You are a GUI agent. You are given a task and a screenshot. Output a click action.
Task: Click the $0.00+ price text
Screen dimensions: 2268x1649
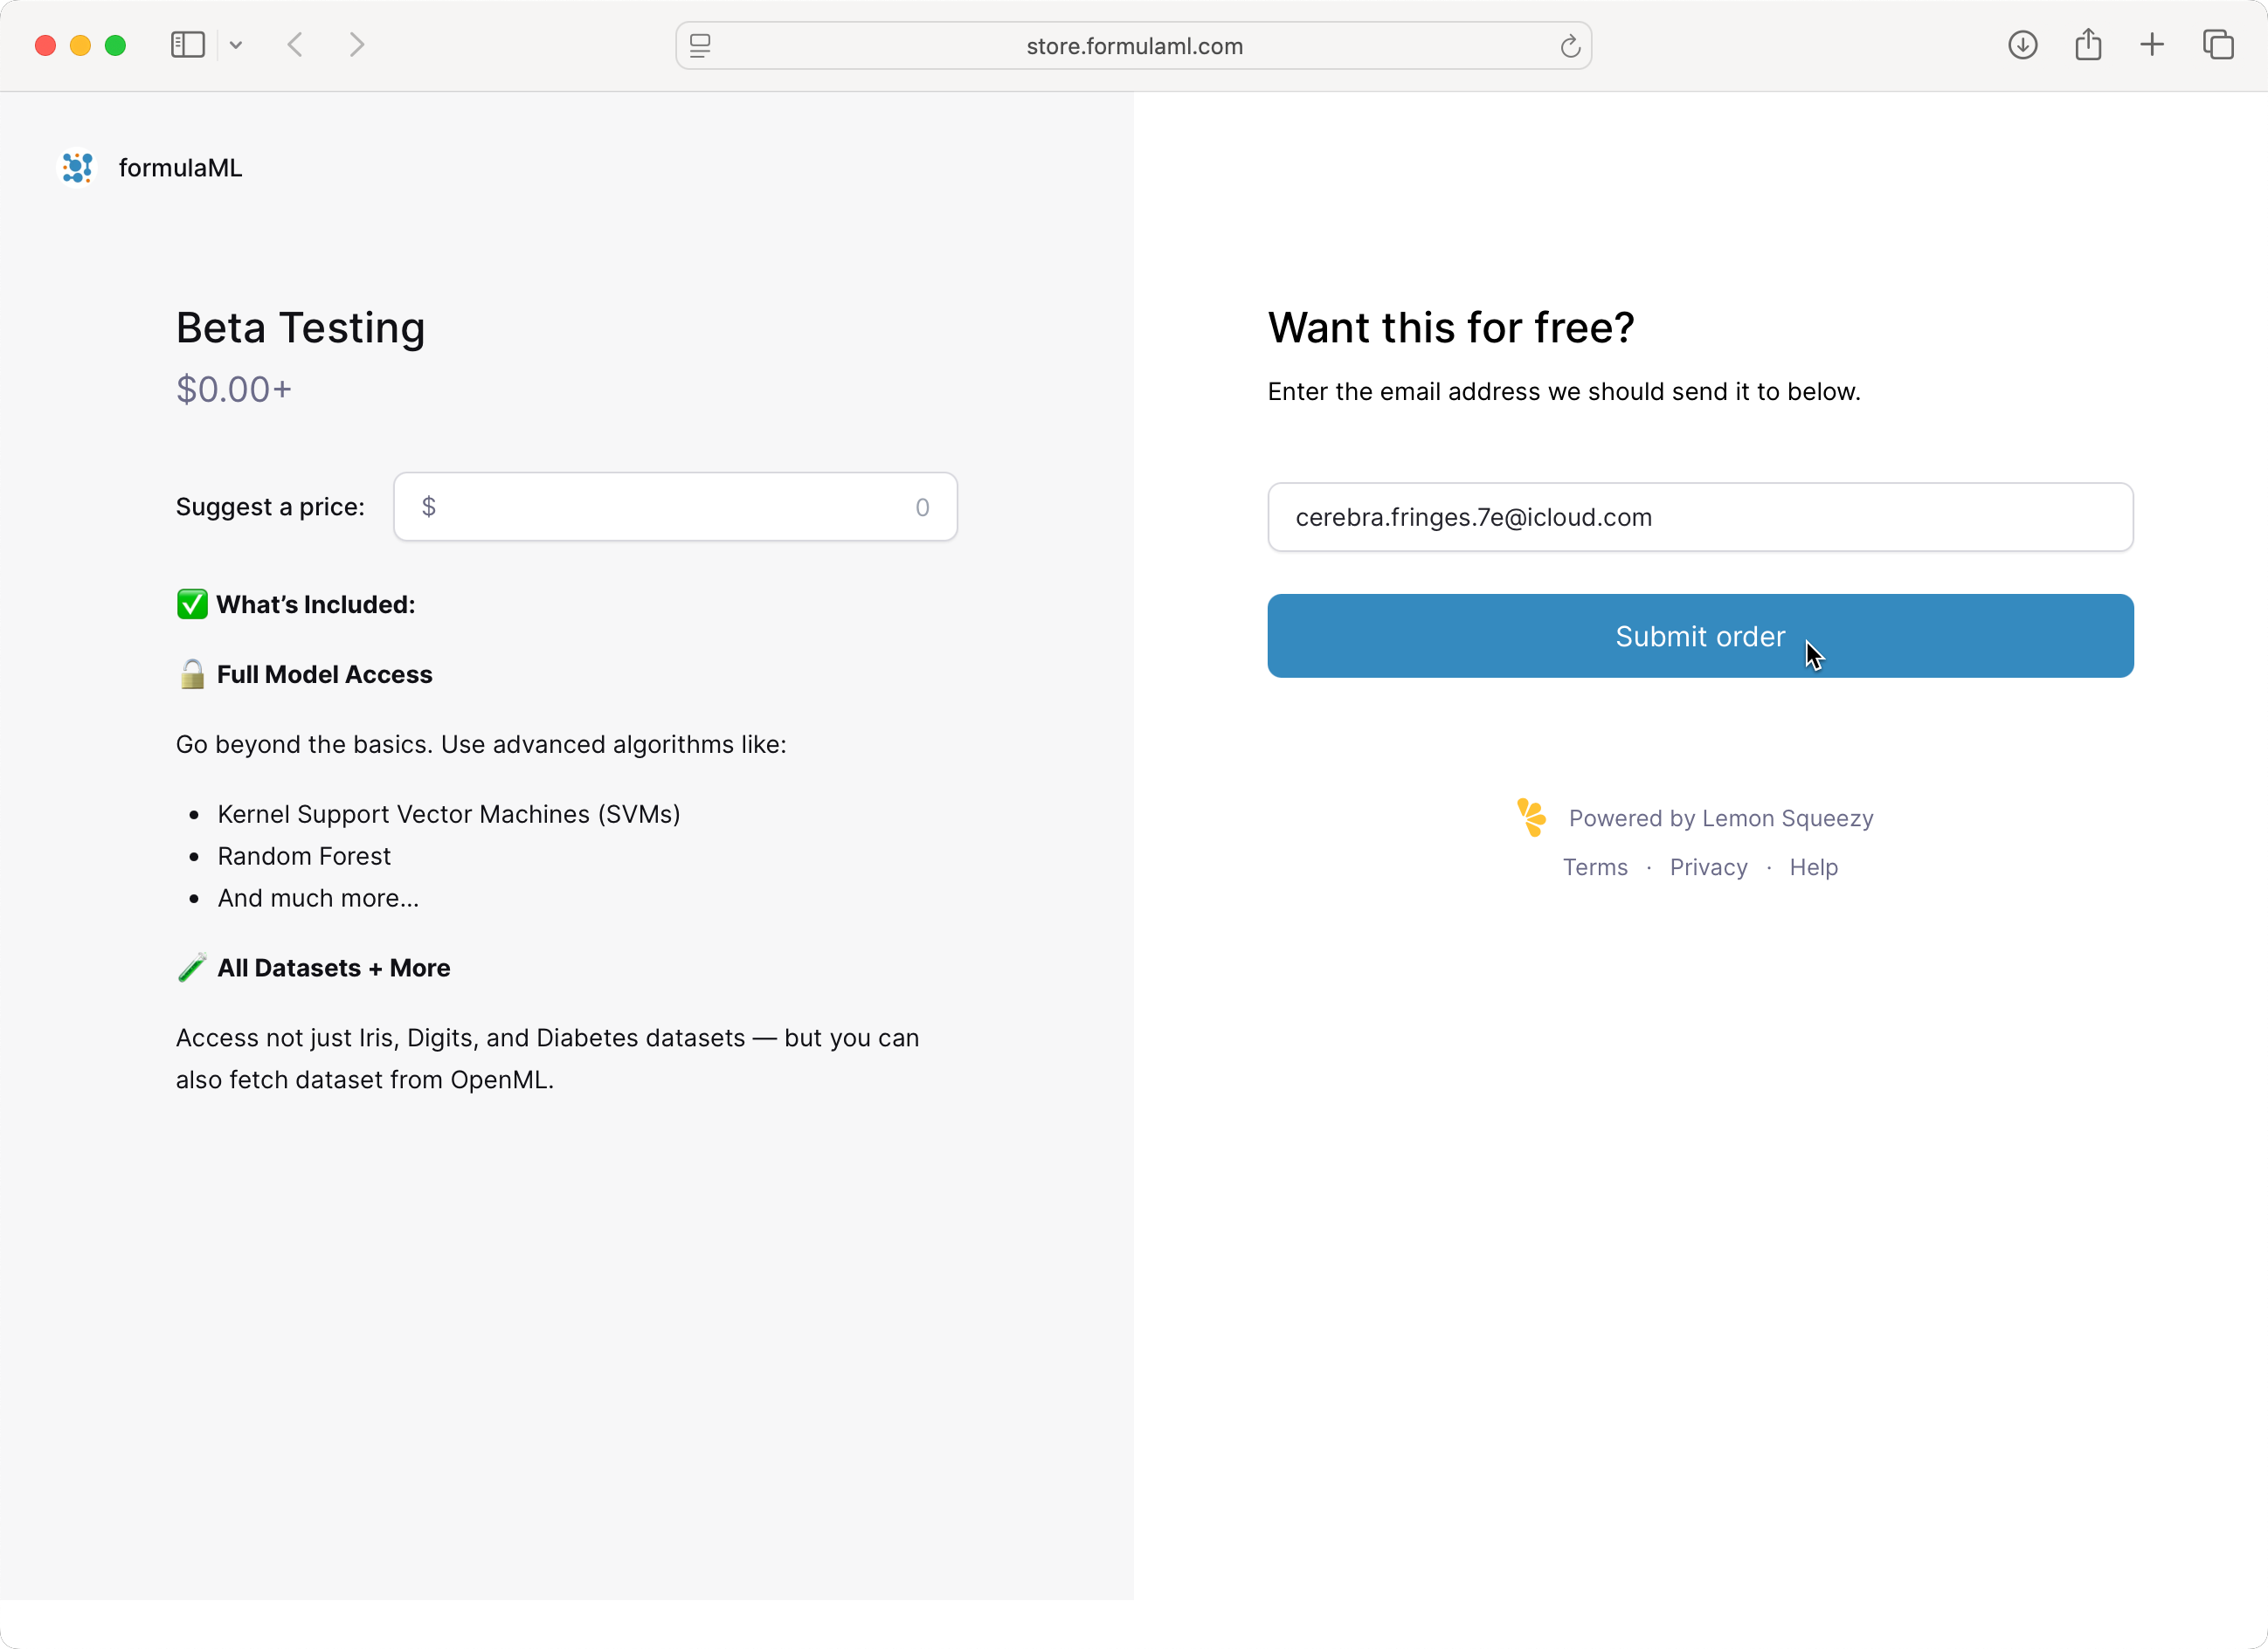click(x=234, y=389)
